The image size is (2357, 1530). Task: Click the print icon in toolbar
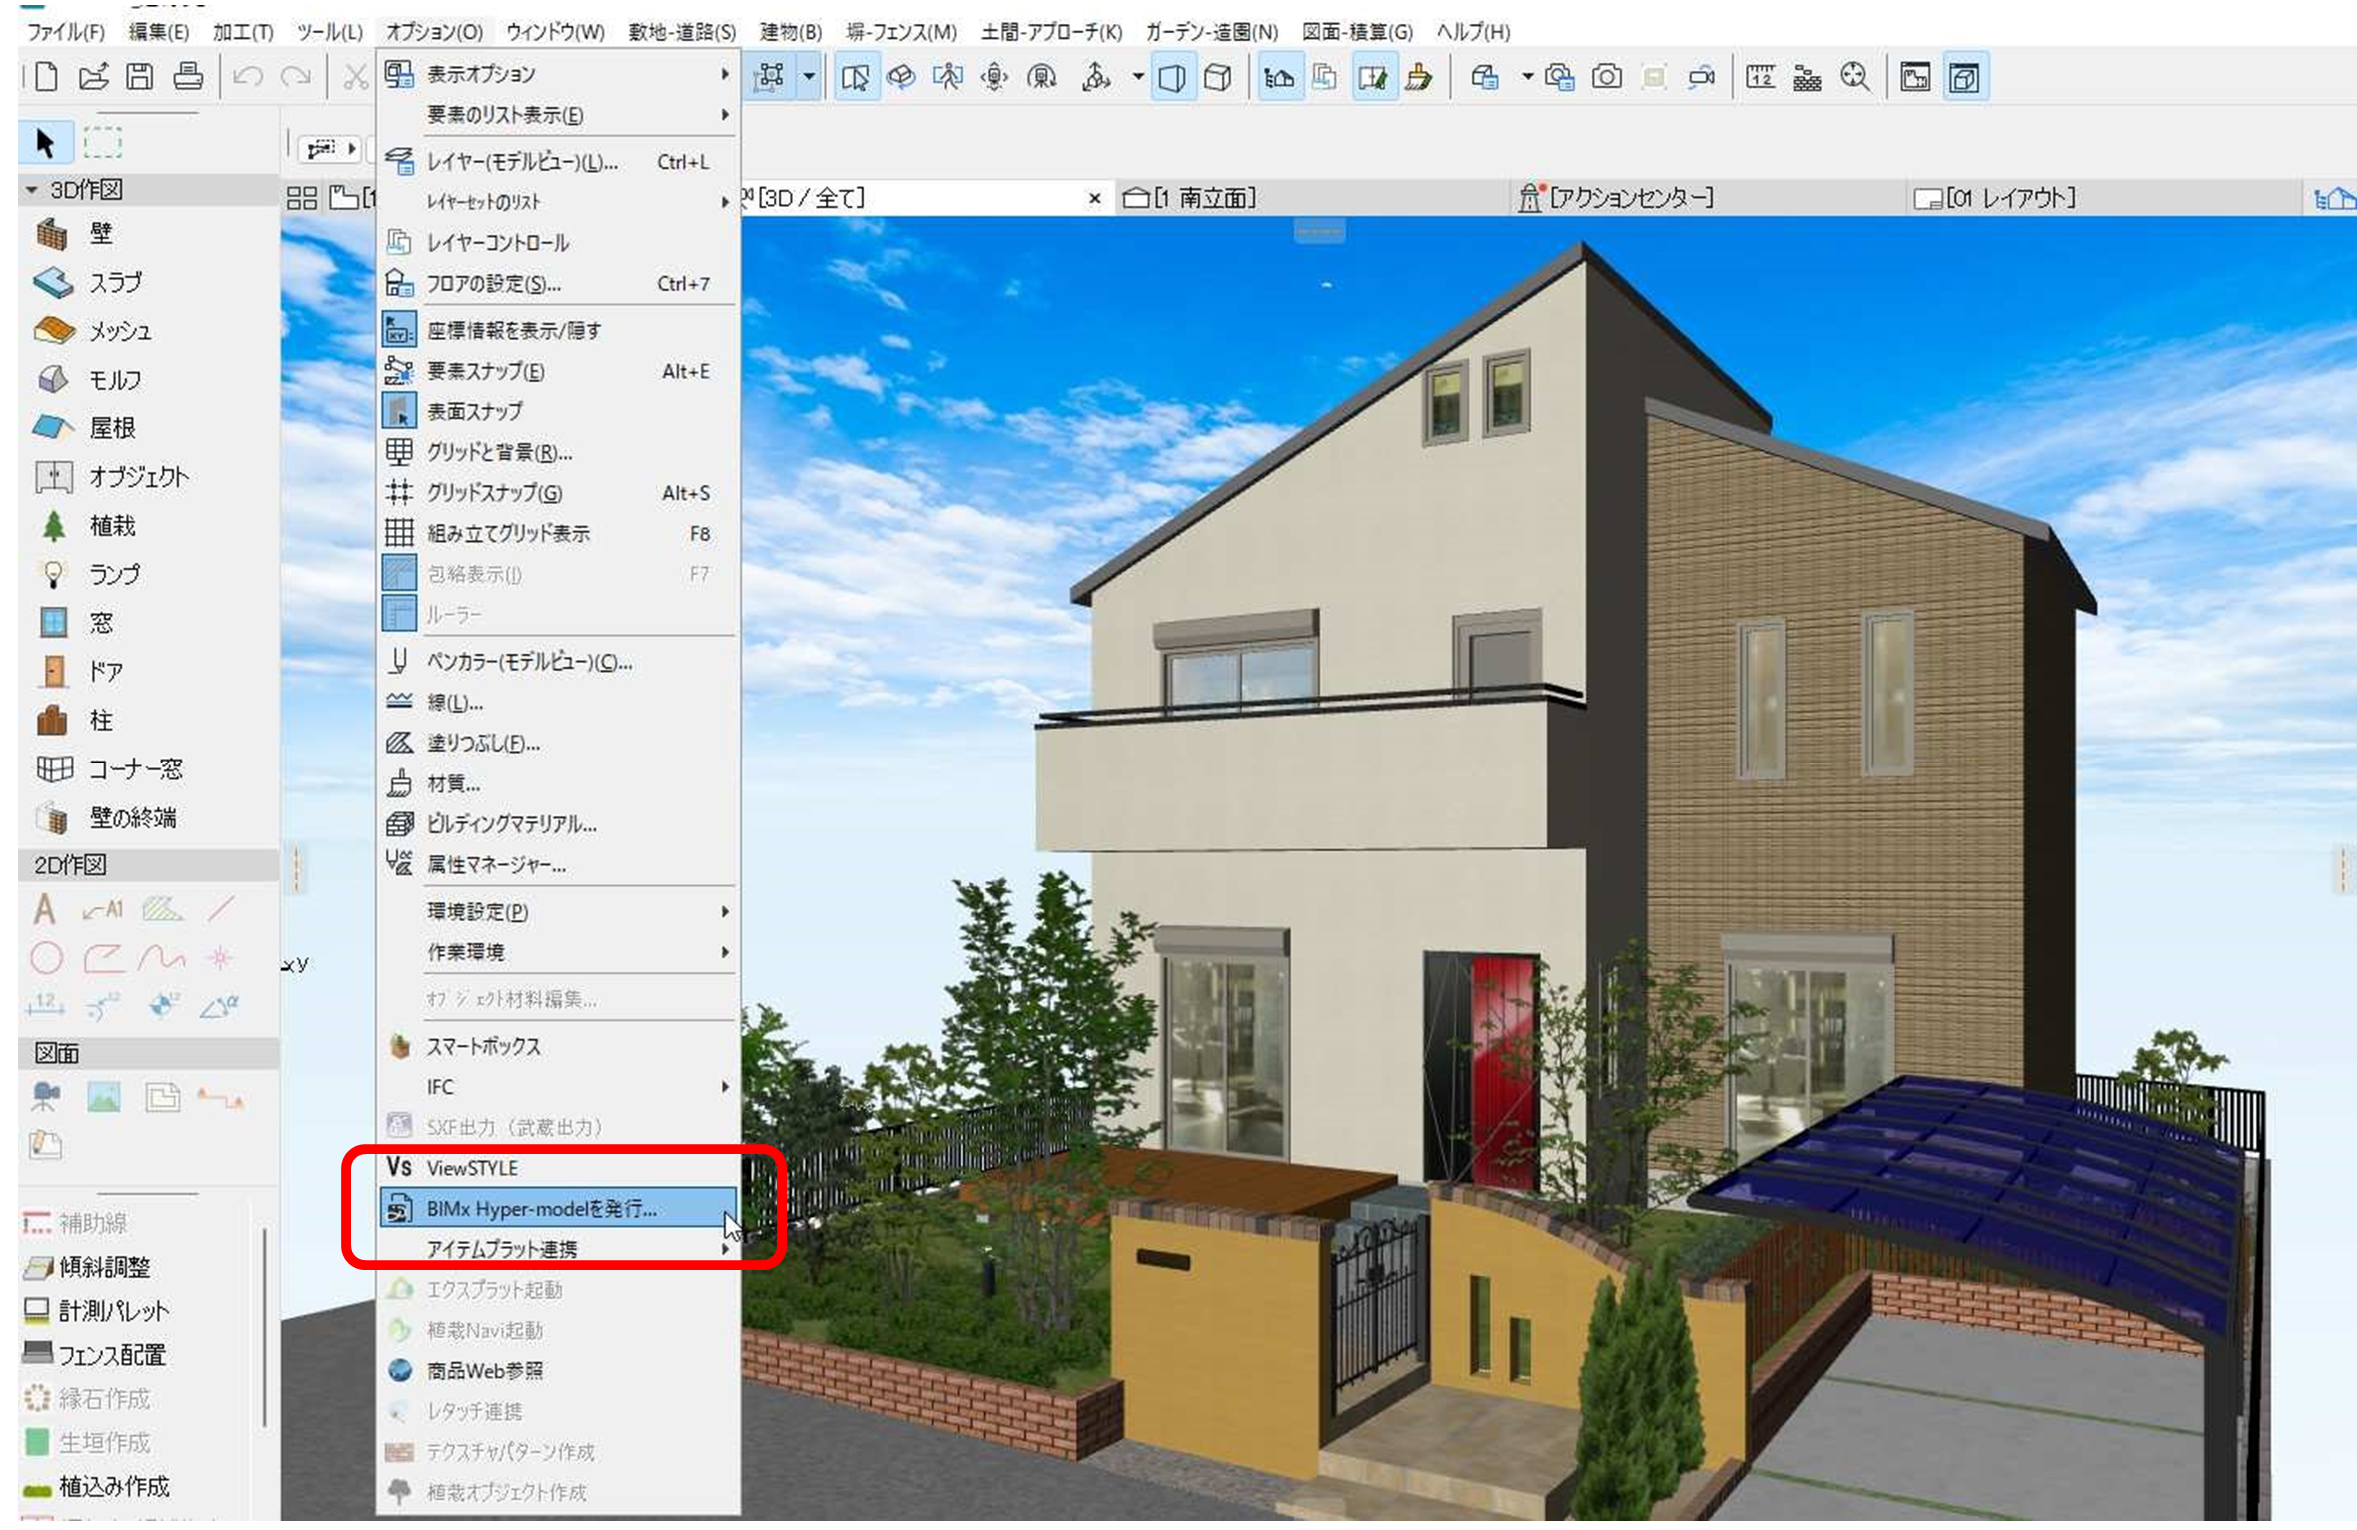pyautogui.click(x=188, y=77)
